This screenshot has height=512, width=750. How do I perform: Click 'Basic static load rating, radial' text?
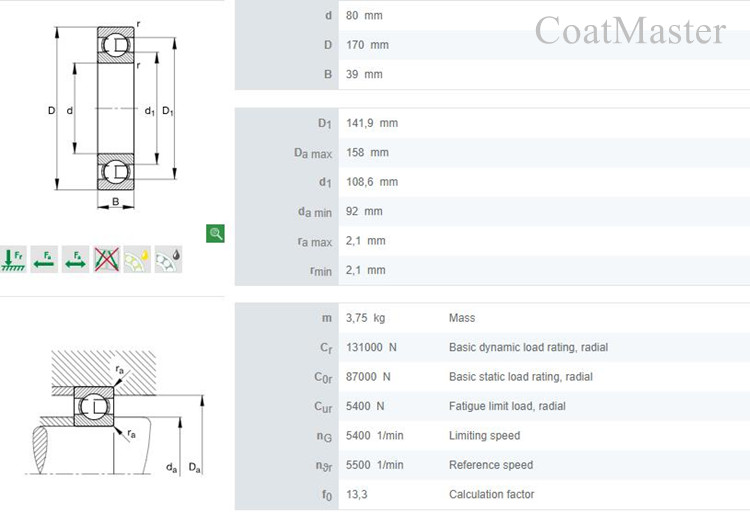tap(520, 377)
